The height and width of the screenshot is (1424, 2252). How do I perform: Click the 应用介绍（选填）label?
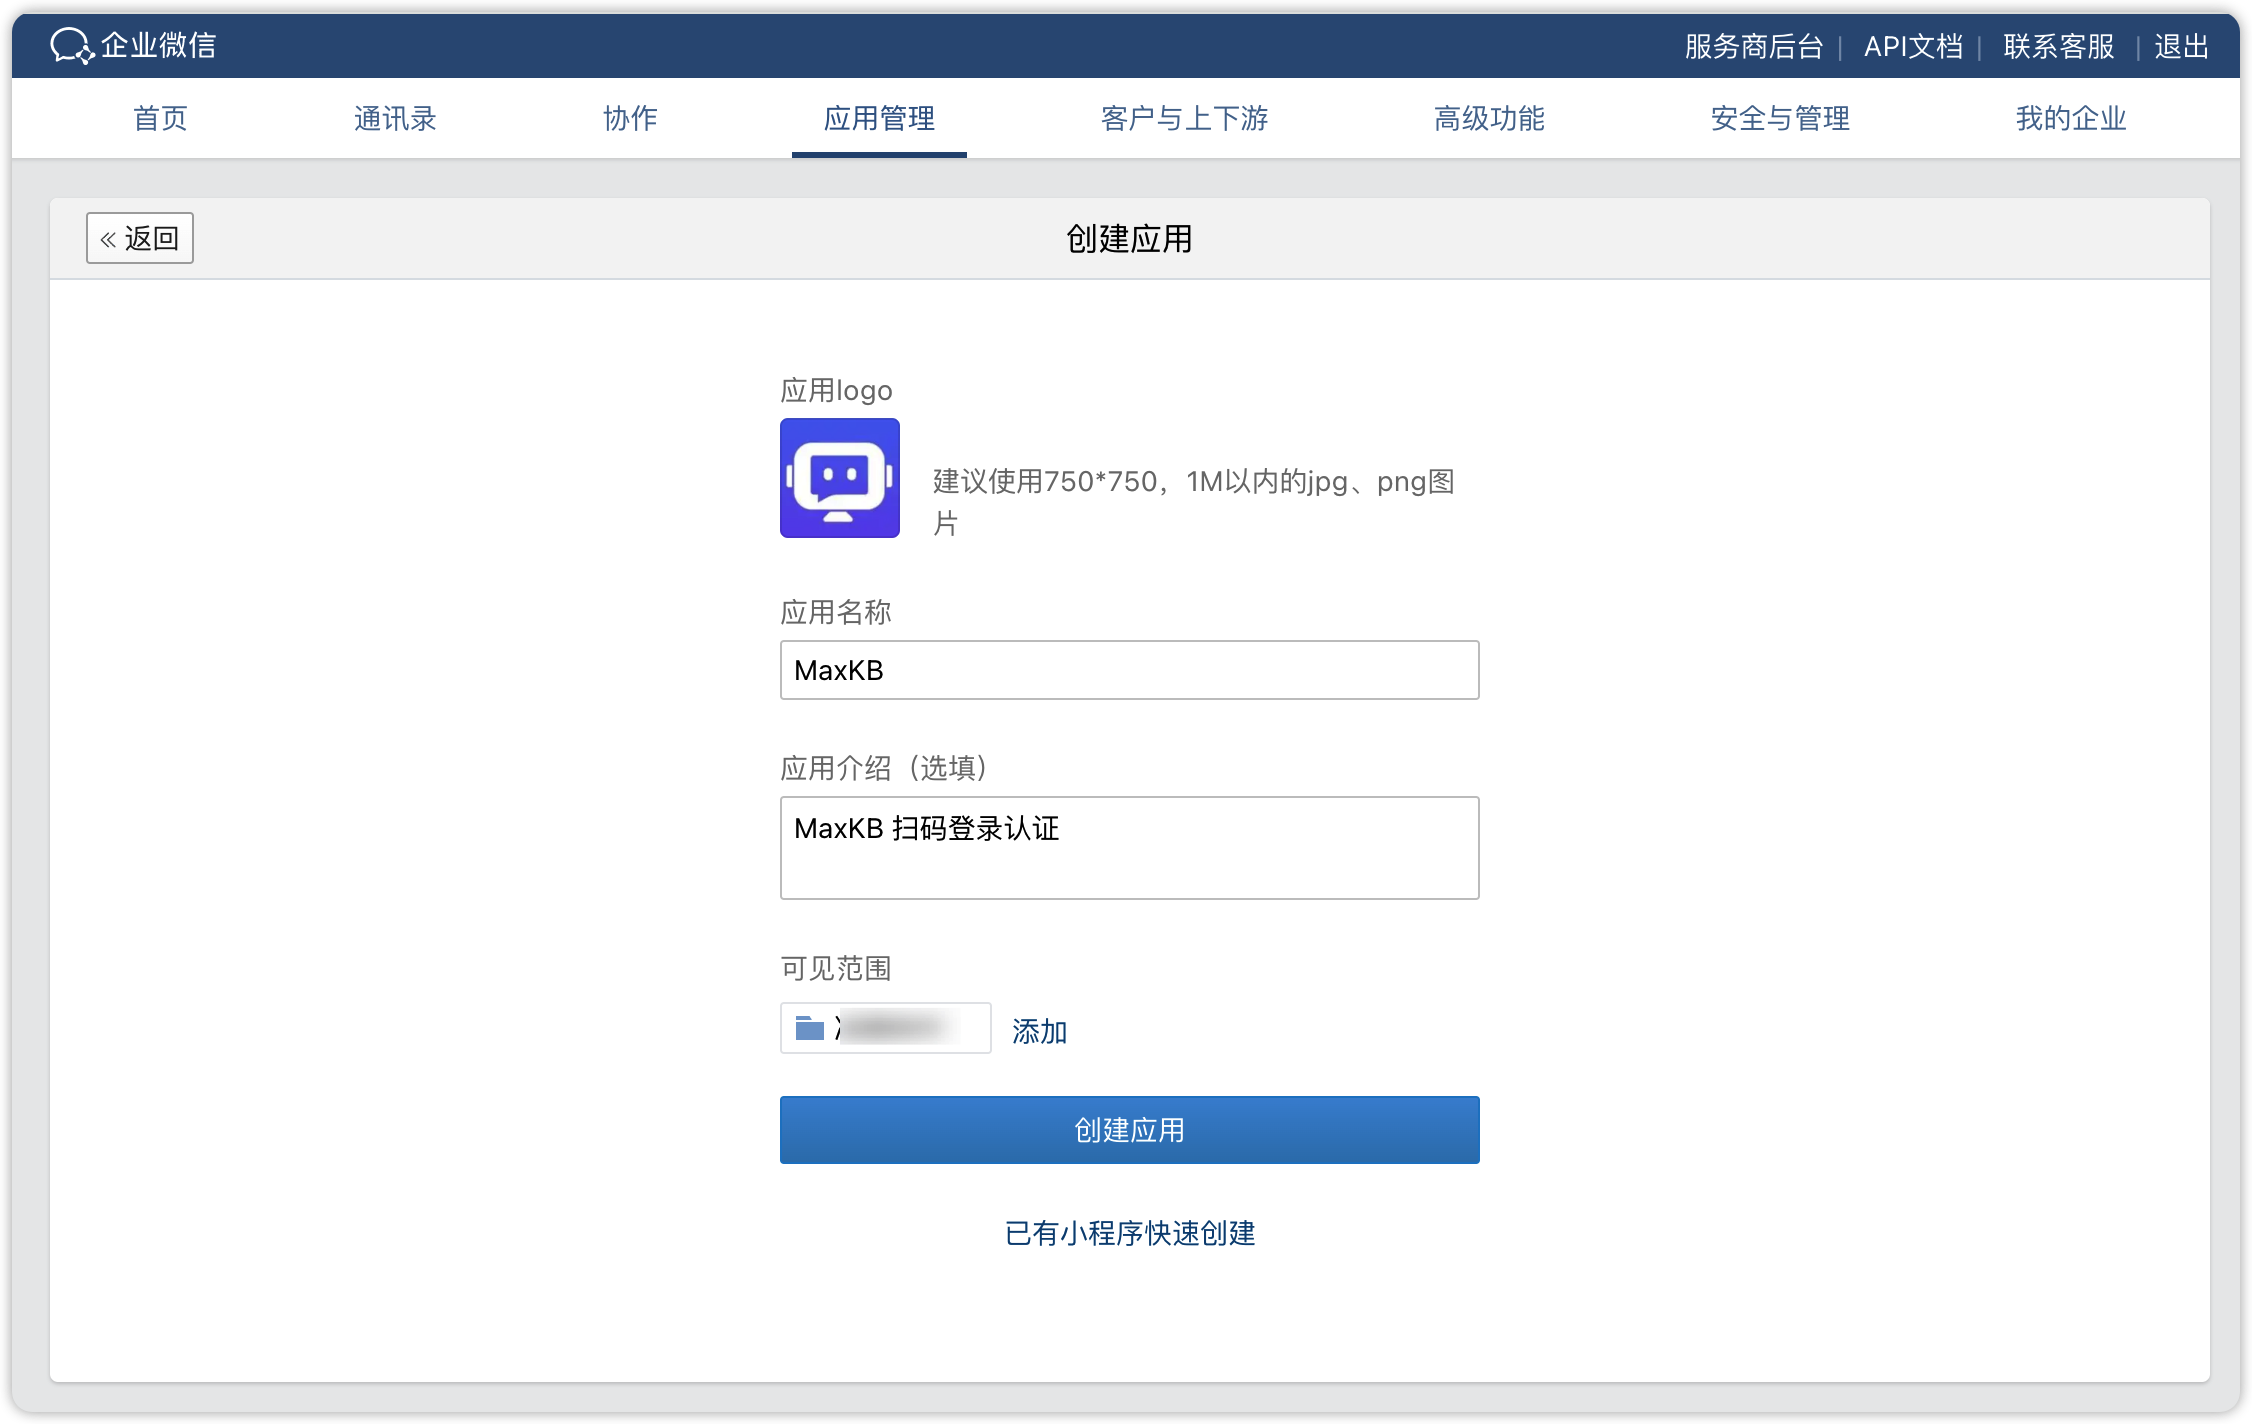click(x=884, y=768)
